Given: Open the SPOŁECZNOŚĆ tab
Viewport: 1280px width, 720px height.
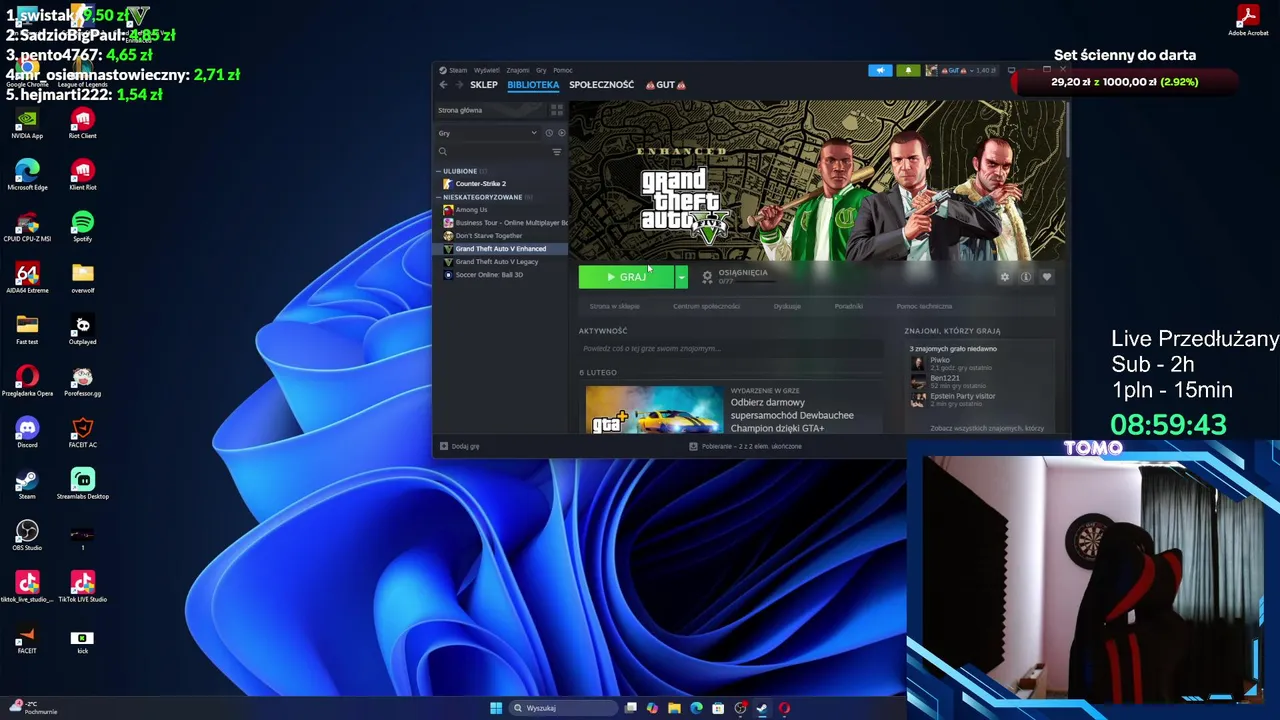Looking at the screenshot, I should 602,85.
